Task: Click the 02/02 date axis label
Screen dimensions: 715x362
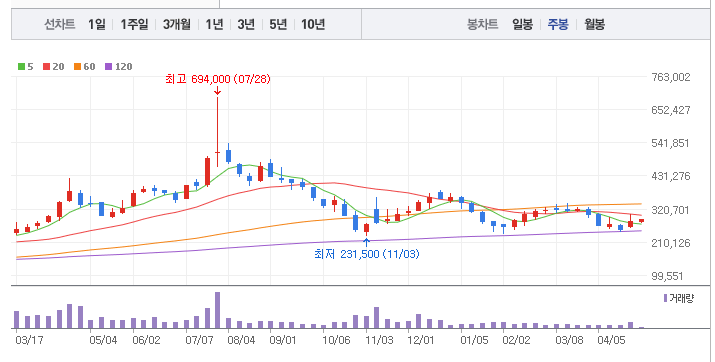Action: 516,340
